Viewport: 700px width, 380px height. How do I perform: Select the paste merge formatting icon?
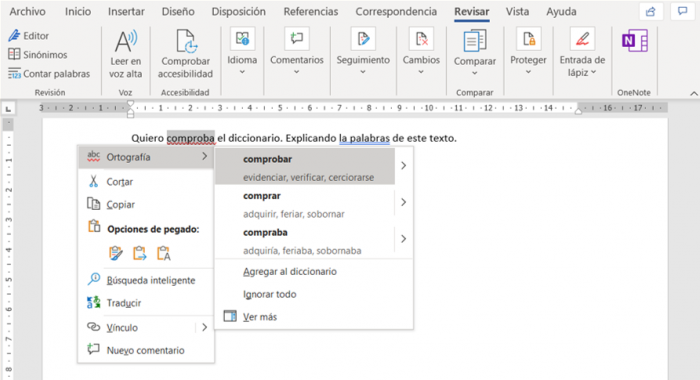tap(140, 253)
